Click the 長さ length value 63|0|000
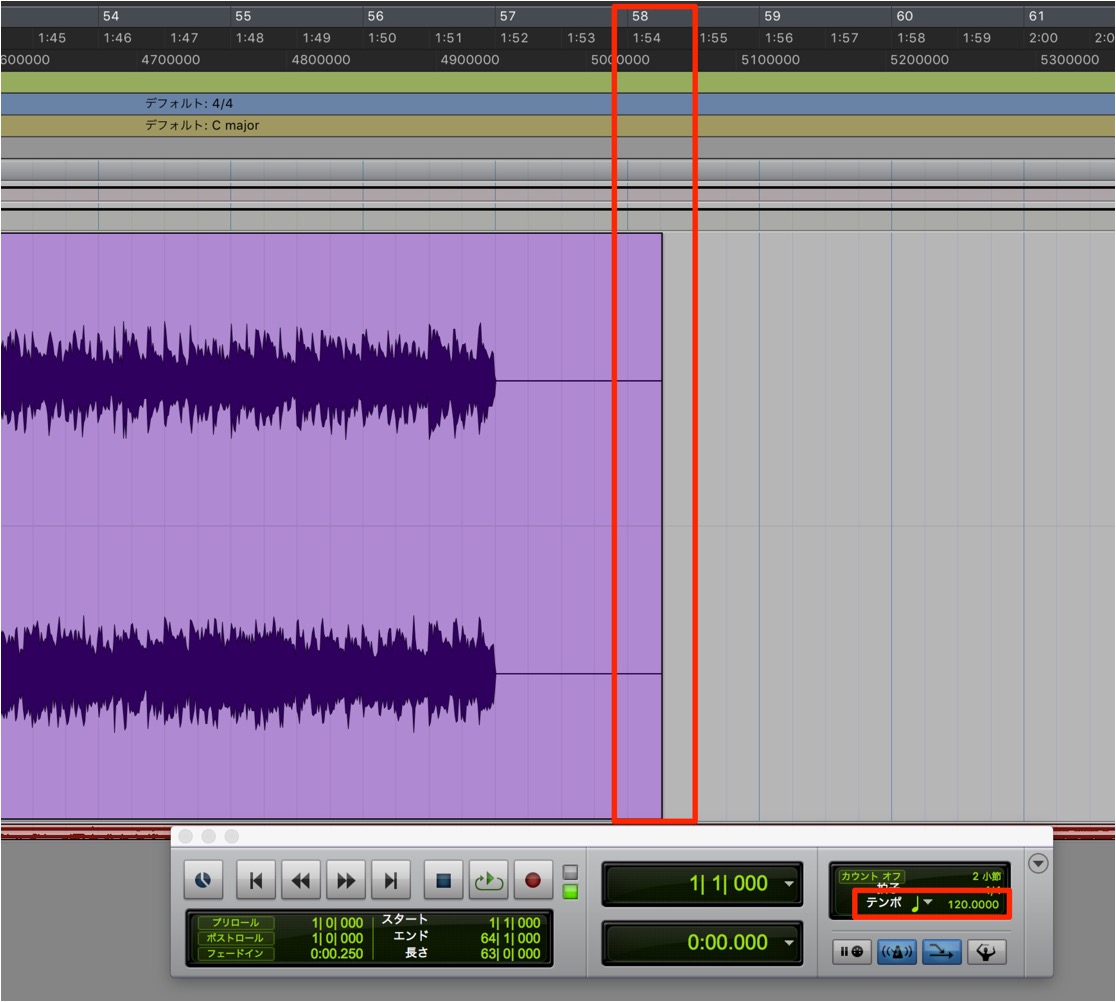Image resolution: width=1116 pixels, height=1002 pixels. tap(510, 954)
